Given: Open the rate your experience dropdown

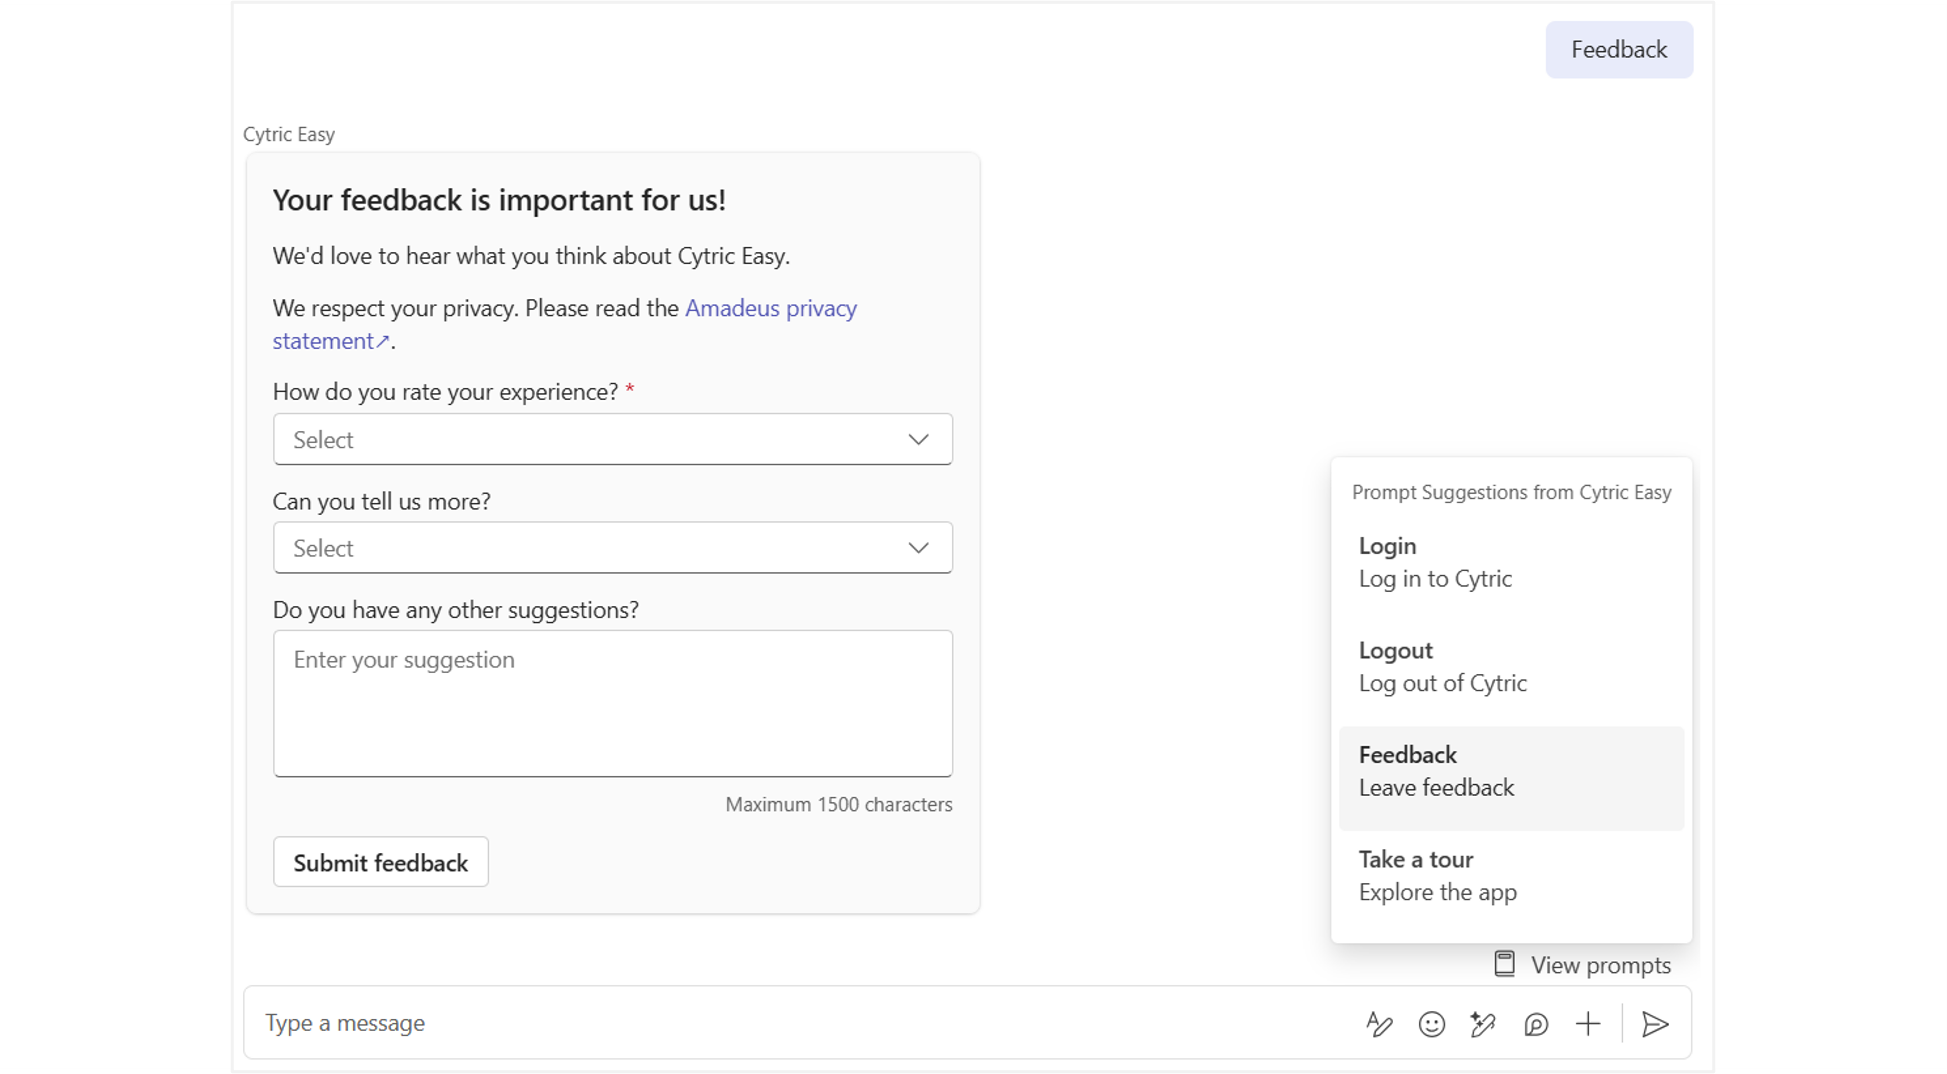Looking at the screenshot, I should pos(600,440).
